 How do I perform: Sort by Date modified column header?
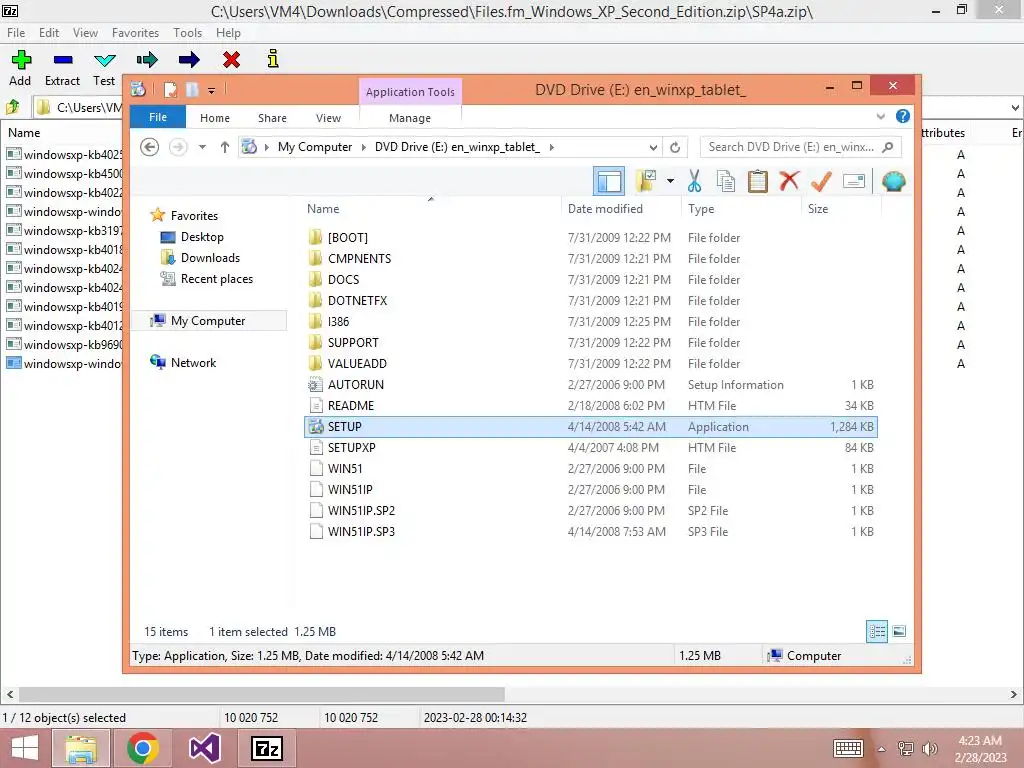(x=620, y=209)
